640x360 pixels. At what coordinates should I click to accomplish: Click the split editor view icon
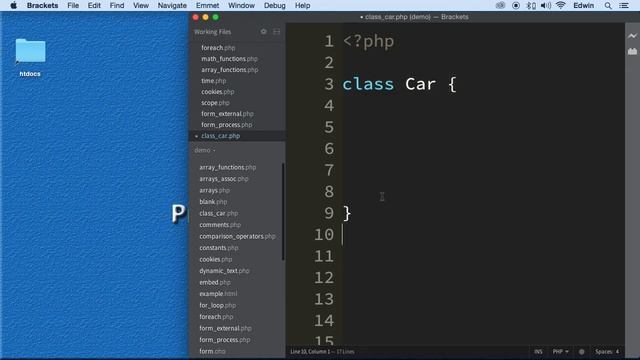pyautogui.click(x=276, y=31)
